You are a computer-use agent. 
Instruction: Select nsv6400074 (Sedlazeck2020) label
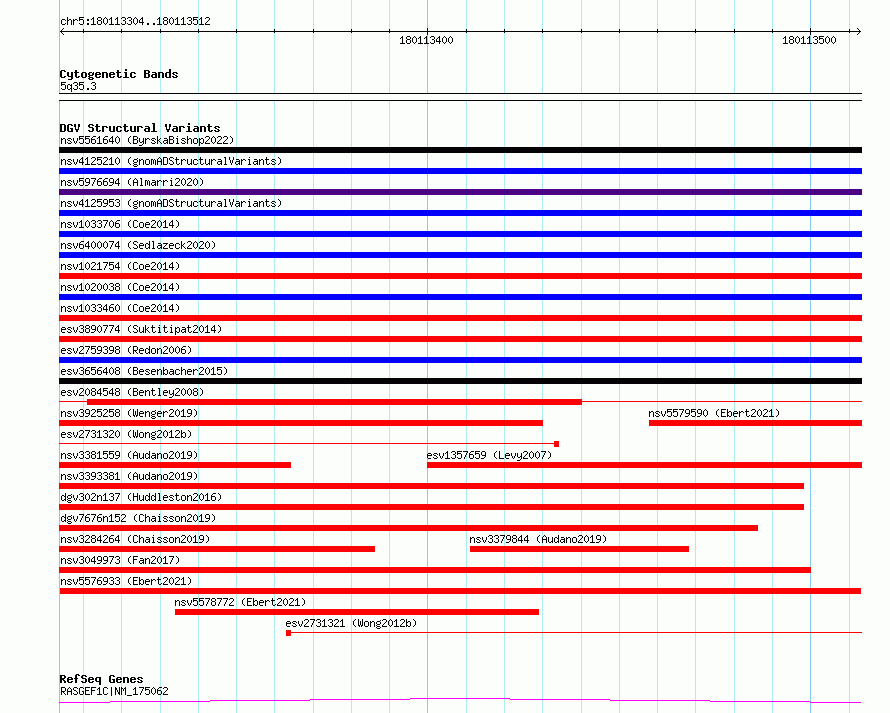(138, 245)
